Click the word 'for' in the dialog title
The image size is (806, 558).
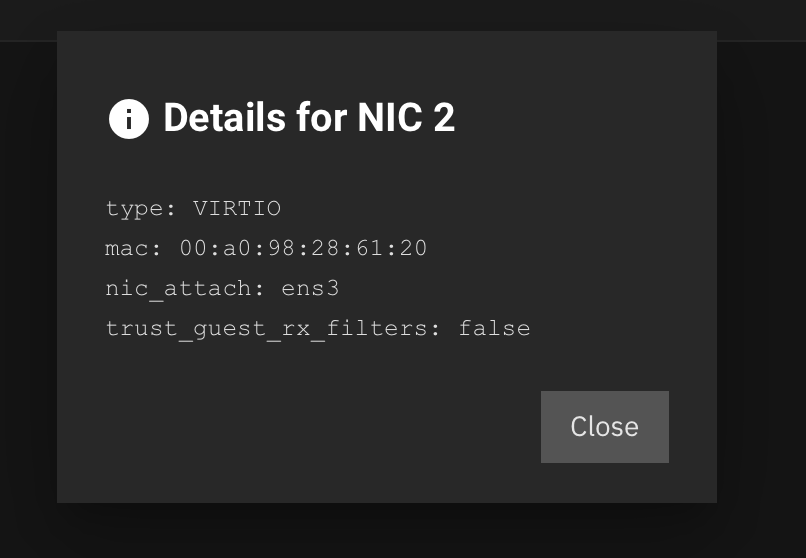(321, 118)
